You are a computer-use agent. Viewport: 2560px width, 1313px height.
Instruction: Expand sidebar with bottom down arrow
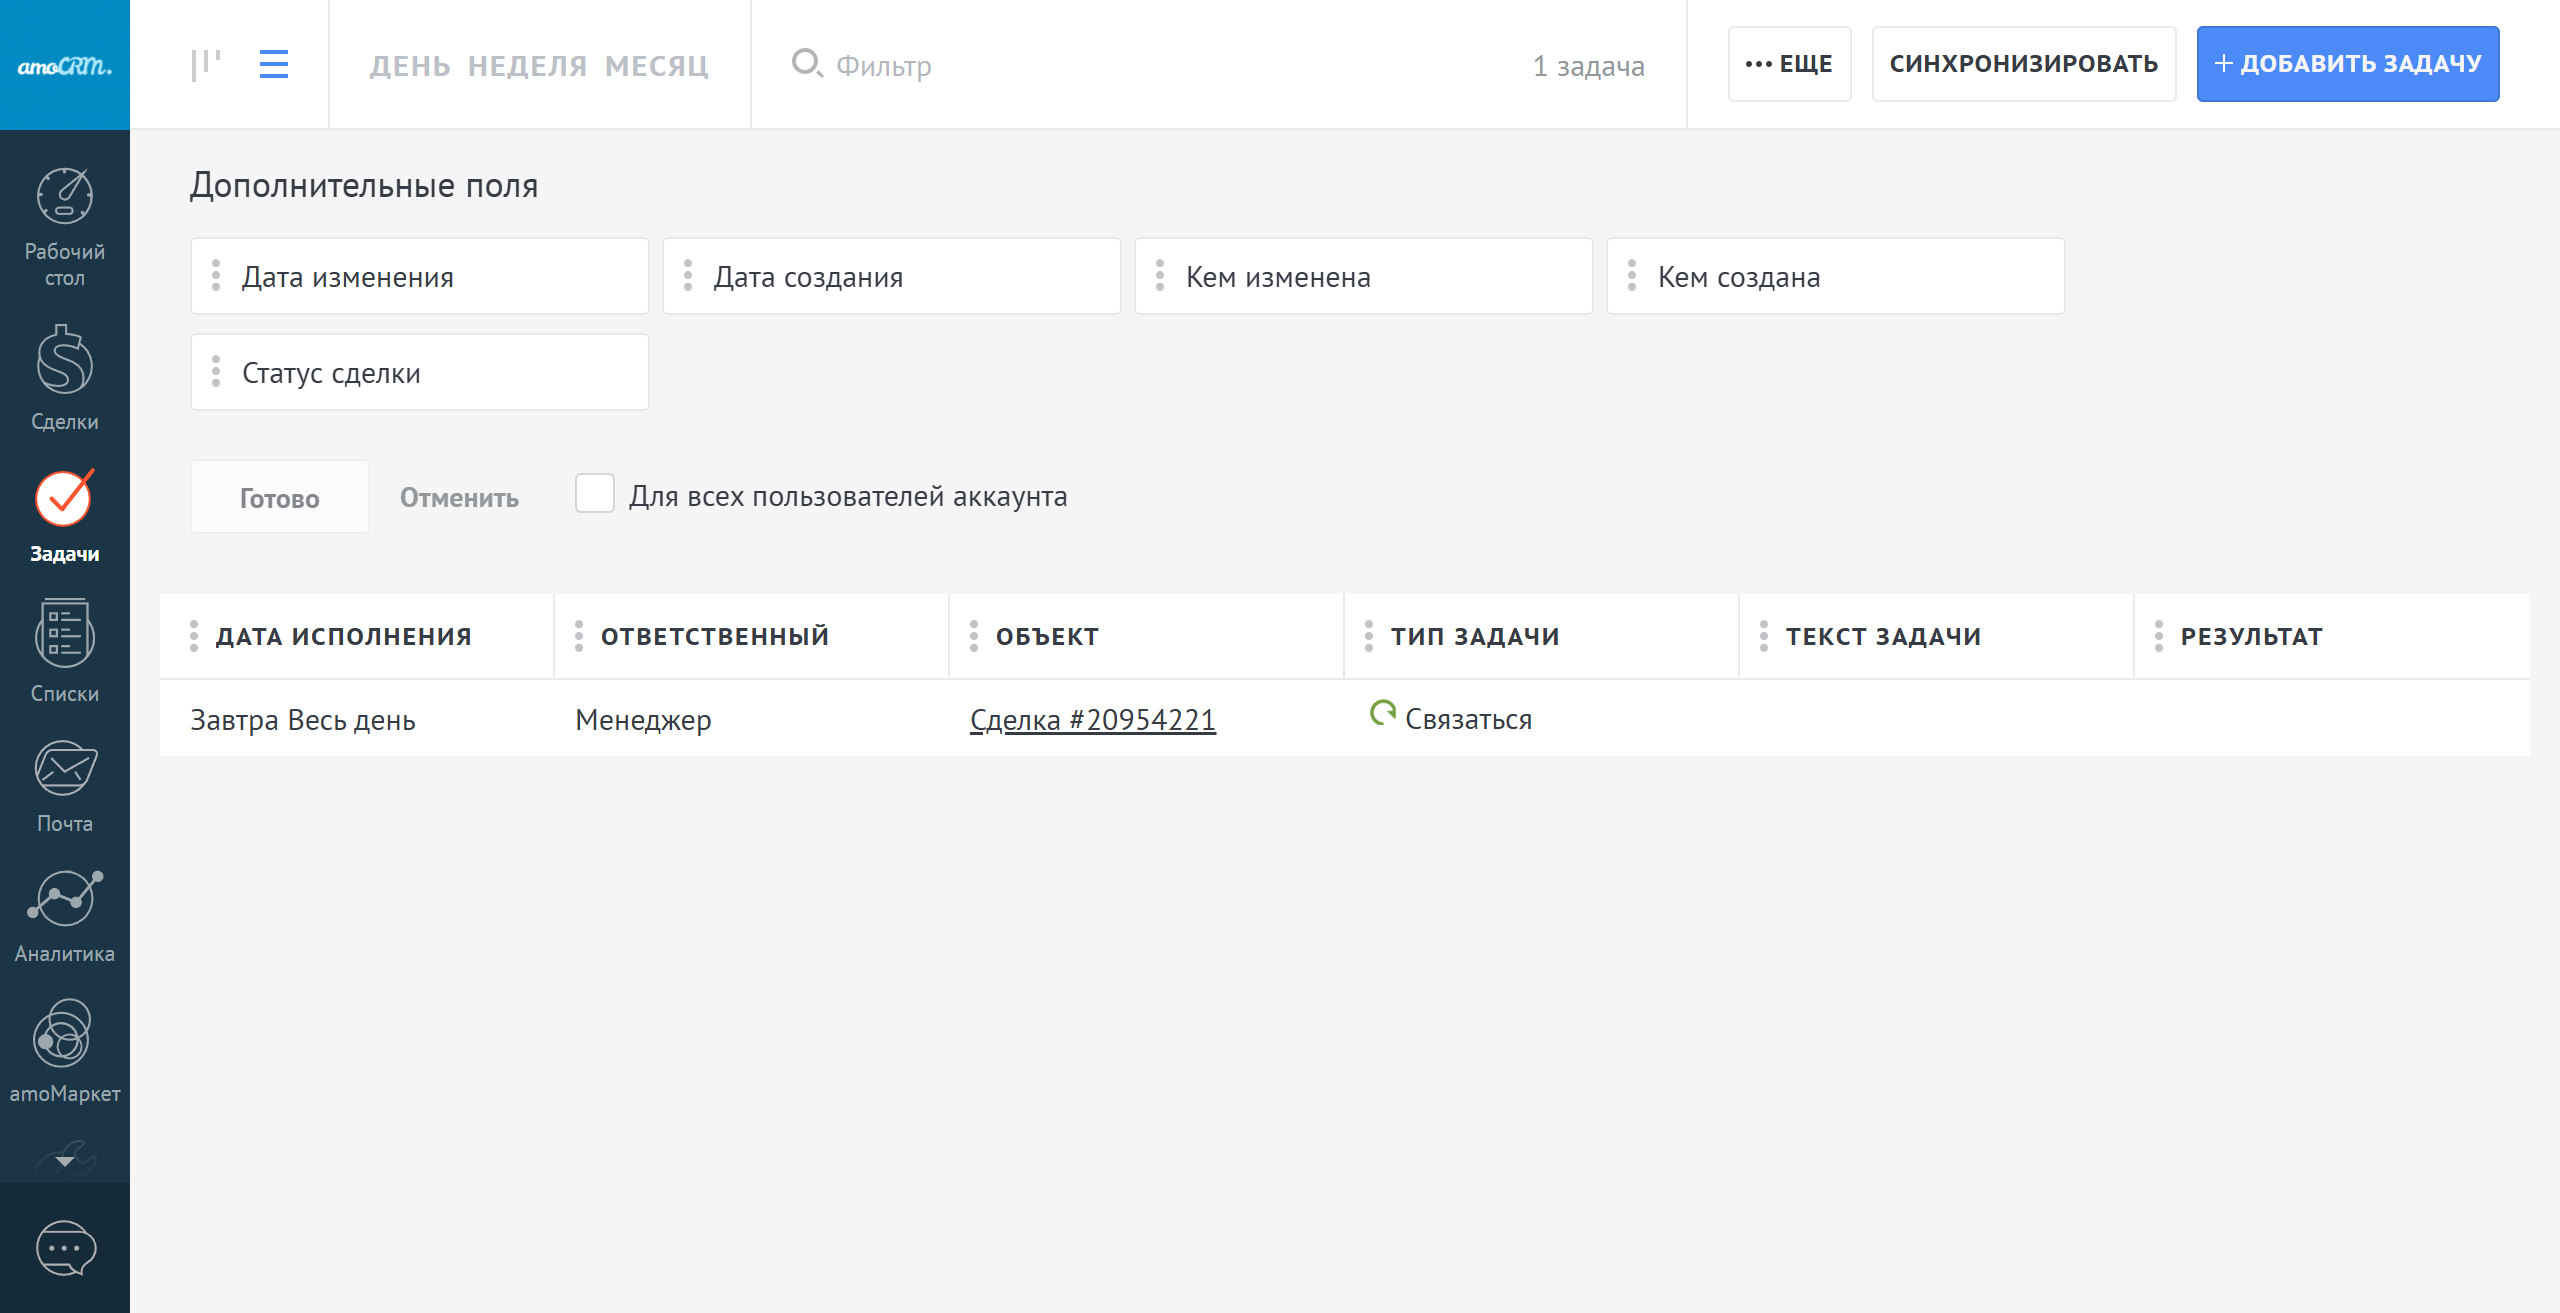[65, 1161]
